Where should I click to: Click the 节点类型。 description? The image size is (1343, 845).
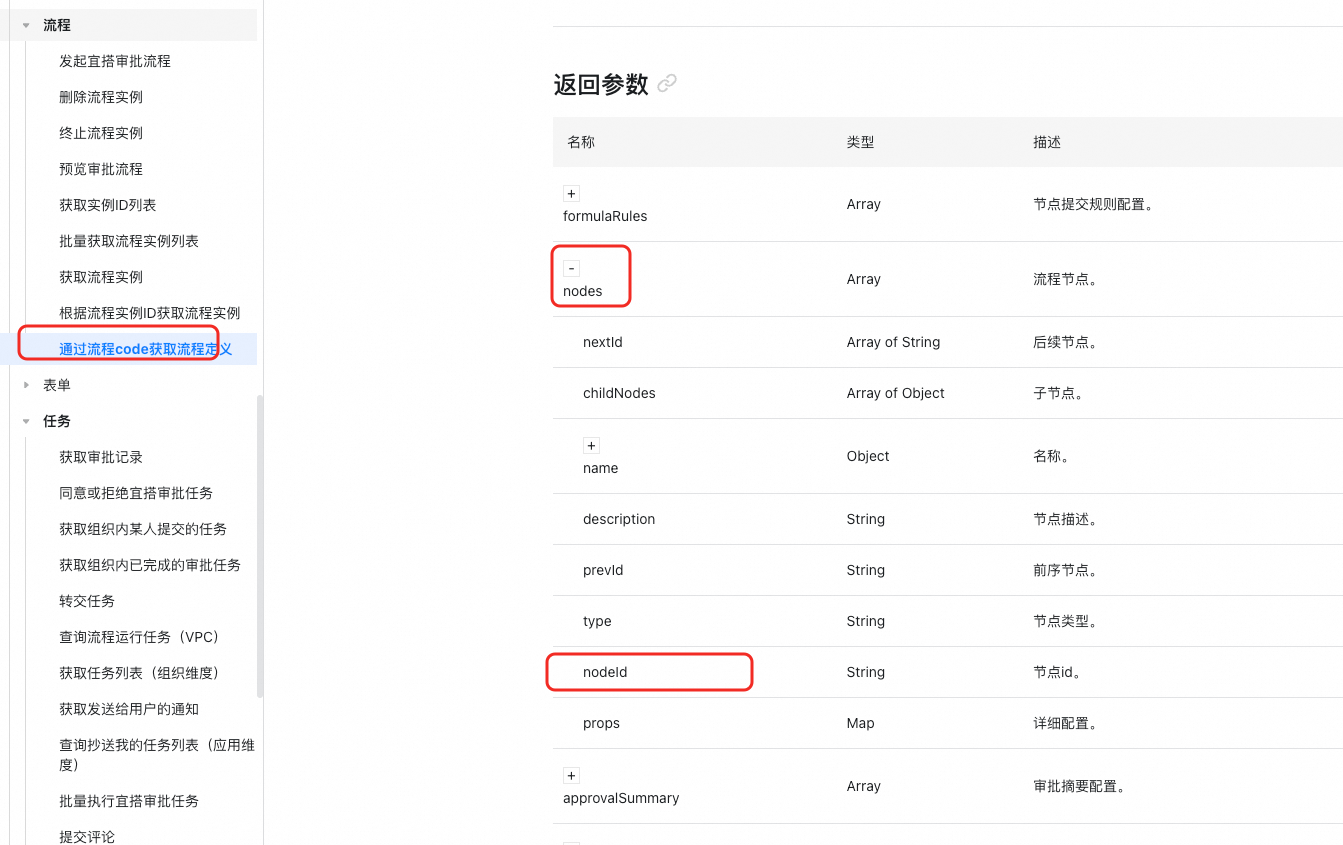(x=1065, y=621)
